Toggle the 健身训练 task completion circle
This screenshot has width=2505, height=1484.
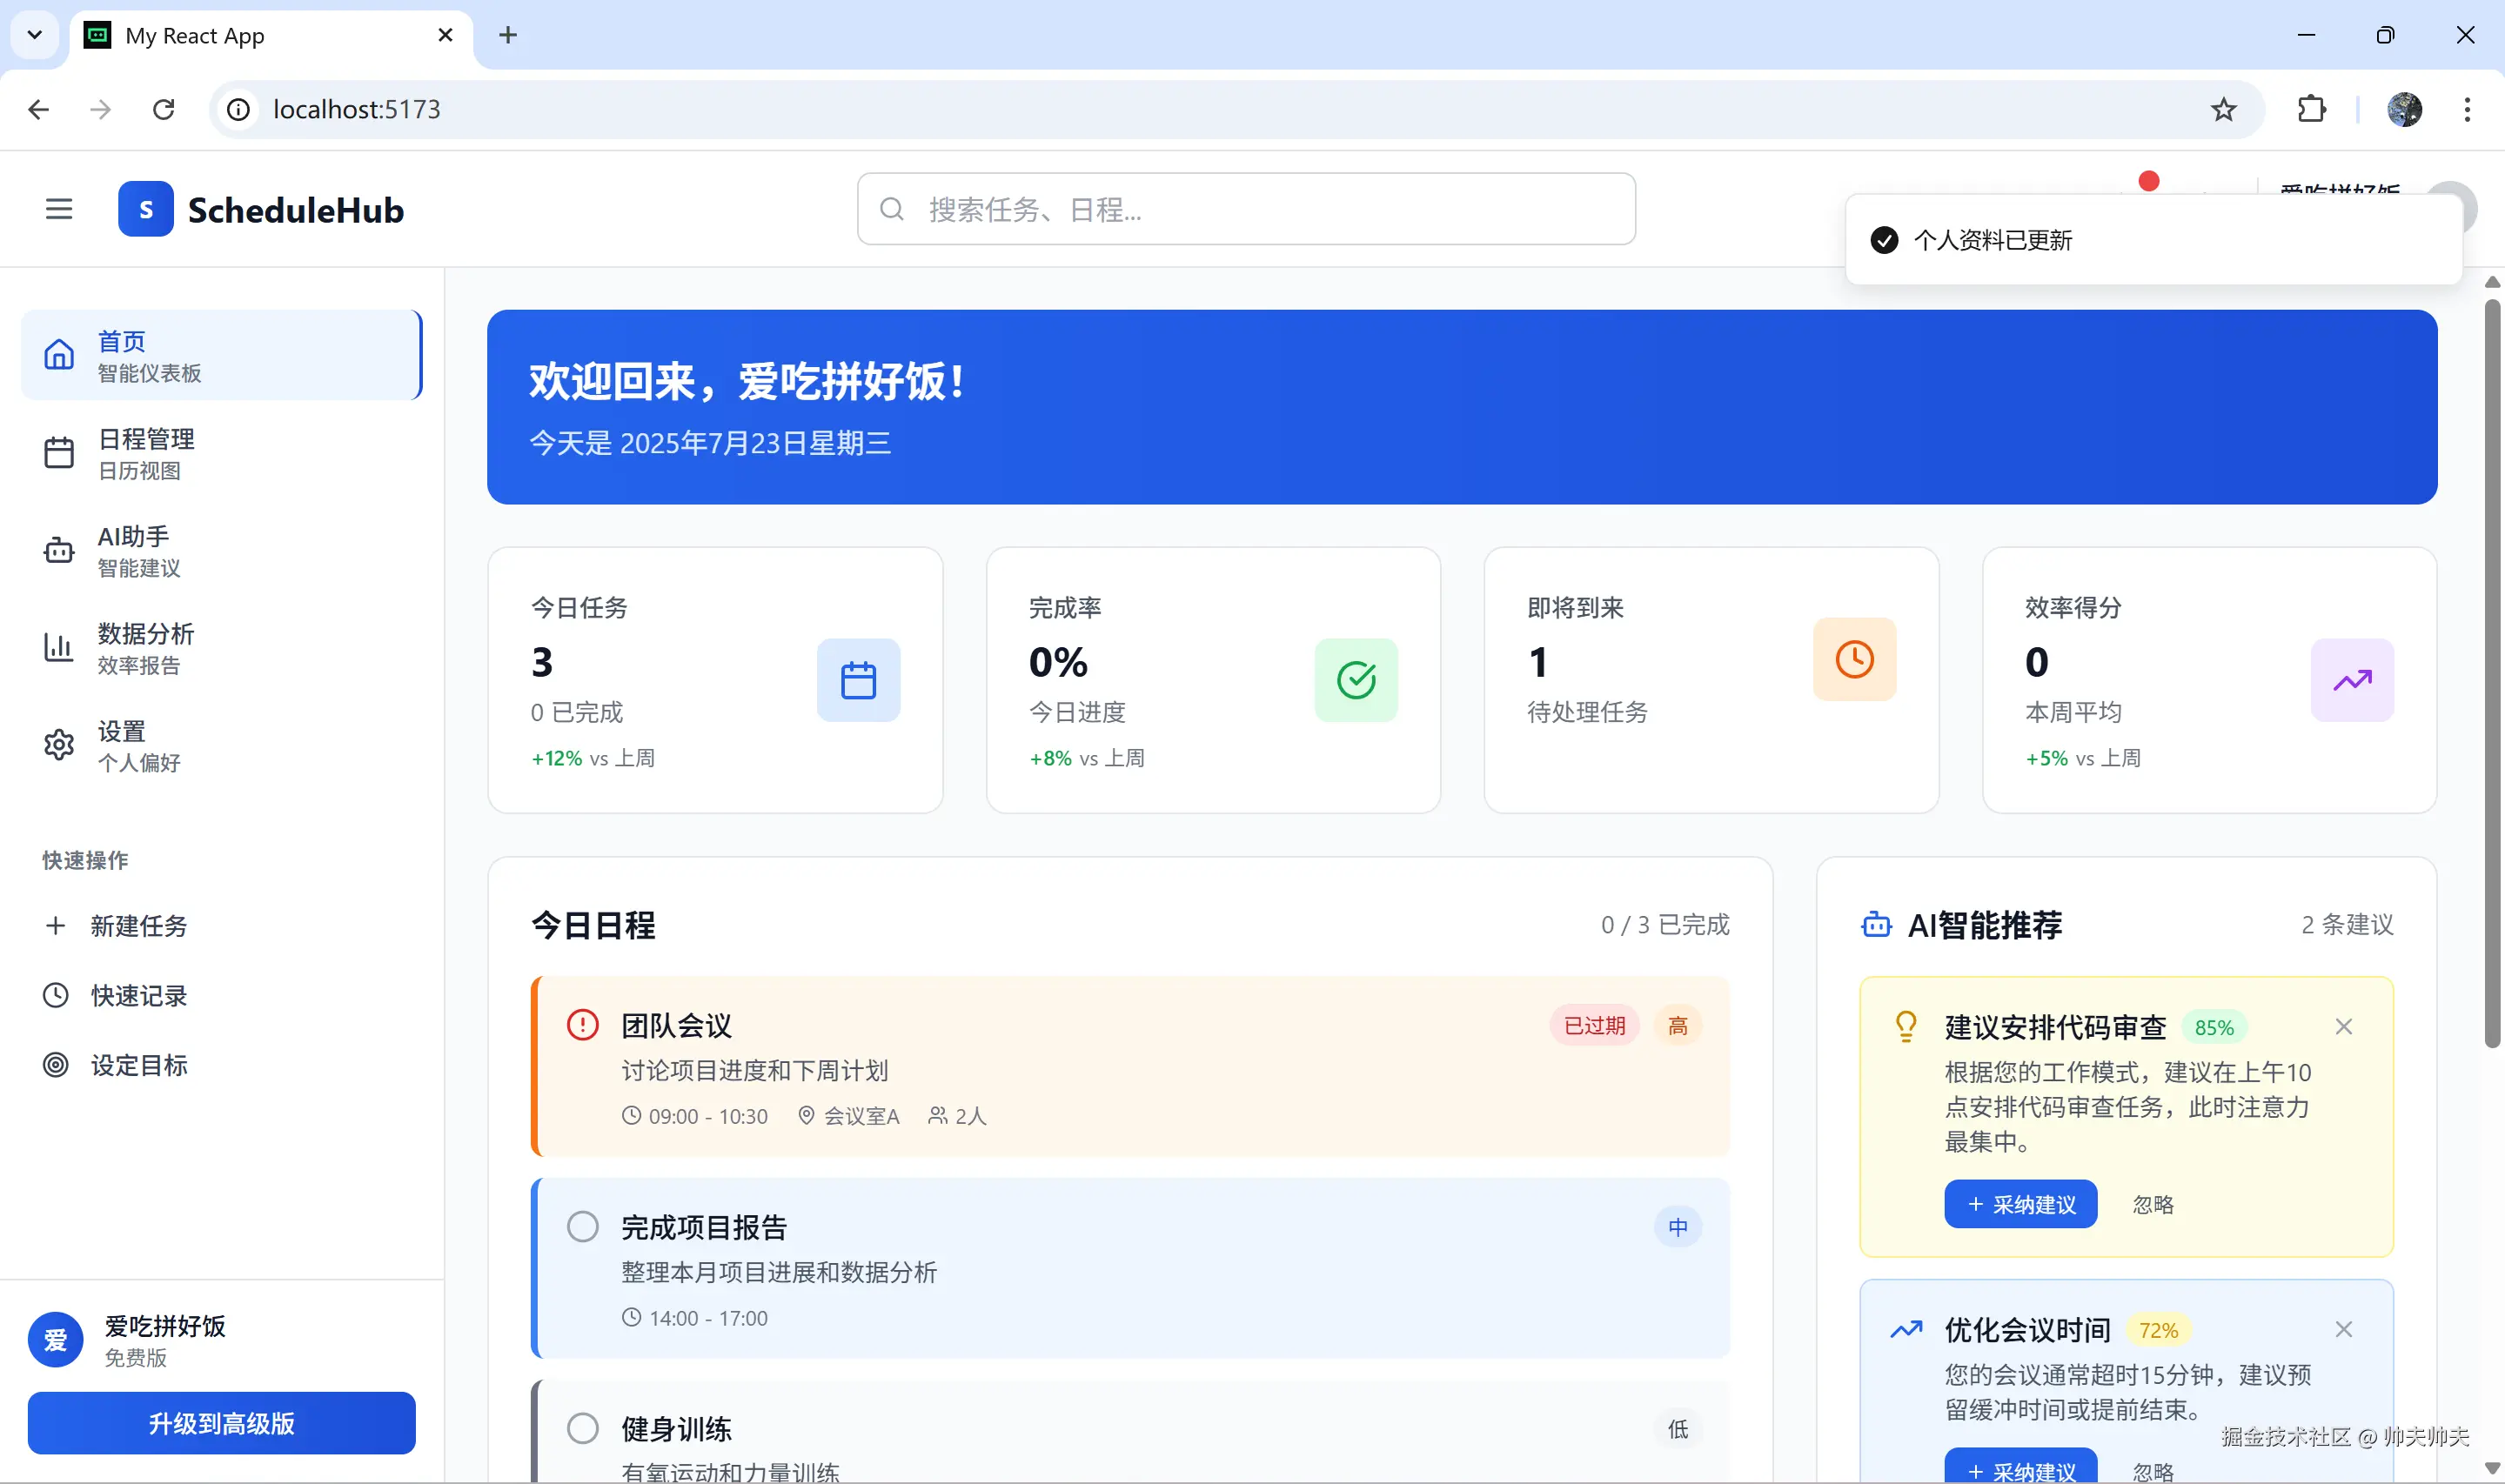coord(582,1428)
